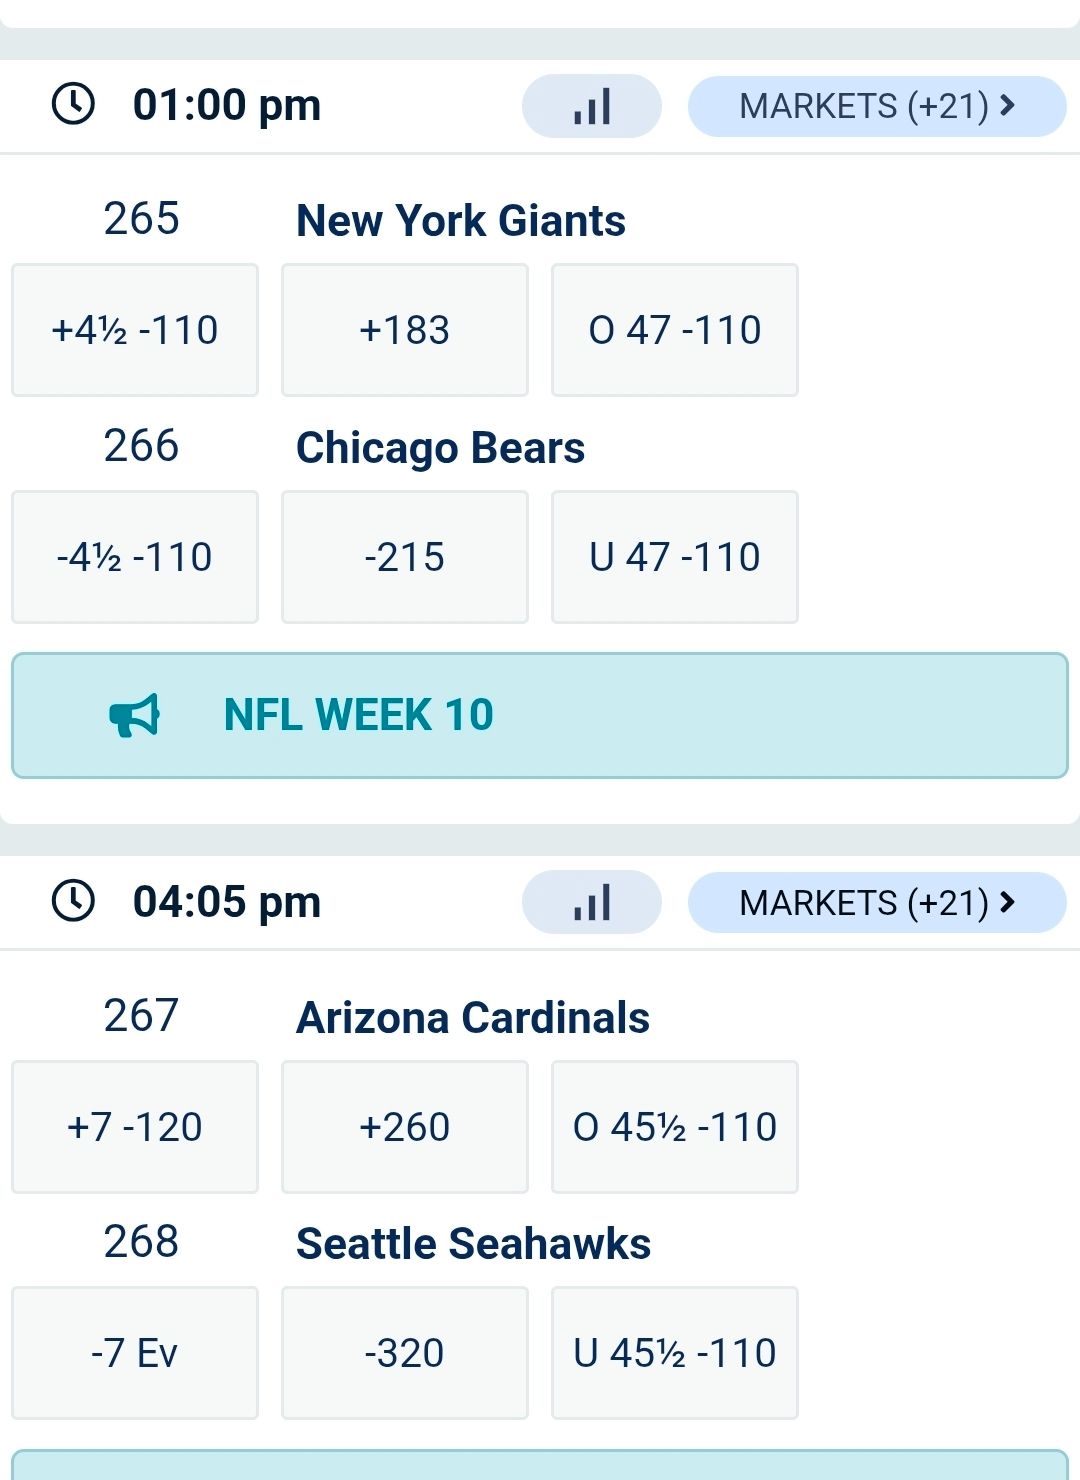Choose Under 45½ -110 total
Image resolution: width=1080 pixels, height=1480 pixels.
click(x=674, y=1353)
